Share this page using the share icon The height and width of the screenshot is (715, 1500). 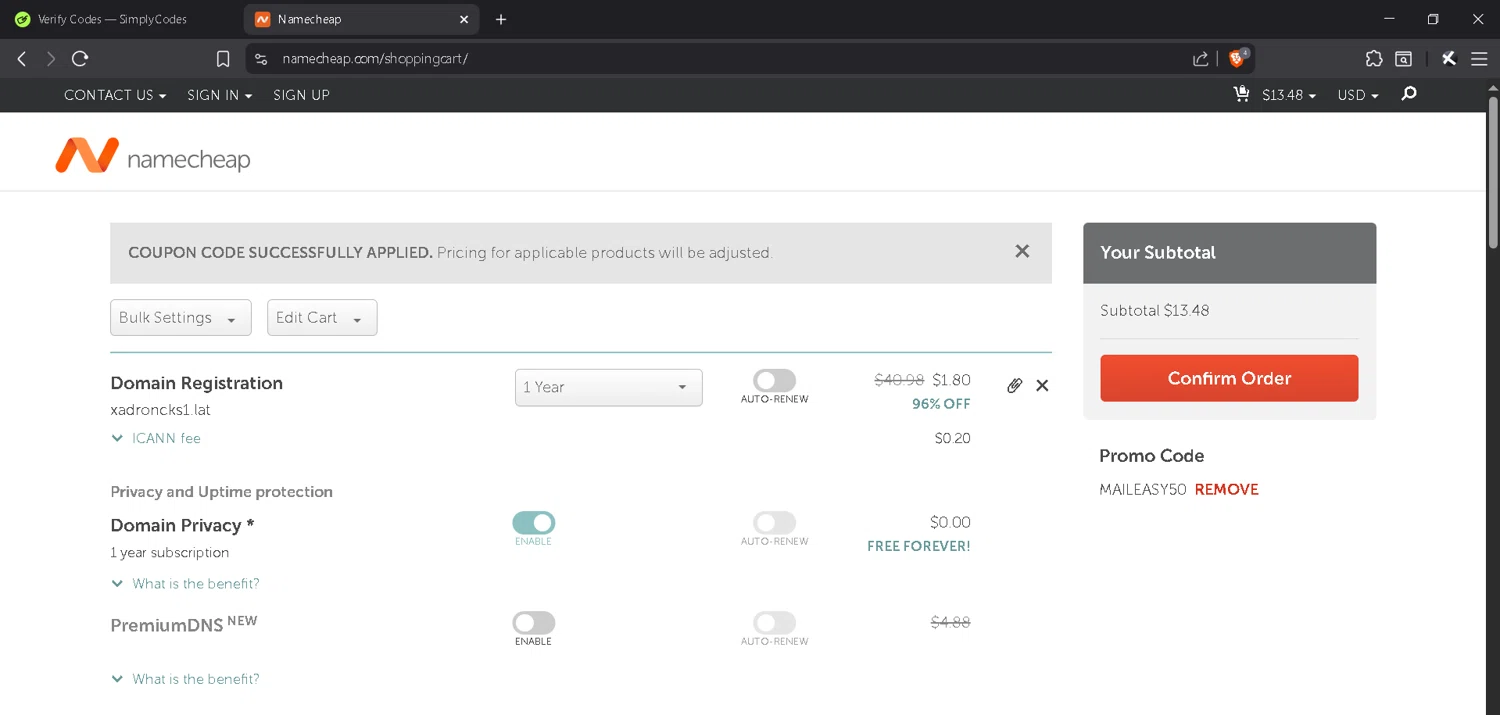coord(1200,59)
